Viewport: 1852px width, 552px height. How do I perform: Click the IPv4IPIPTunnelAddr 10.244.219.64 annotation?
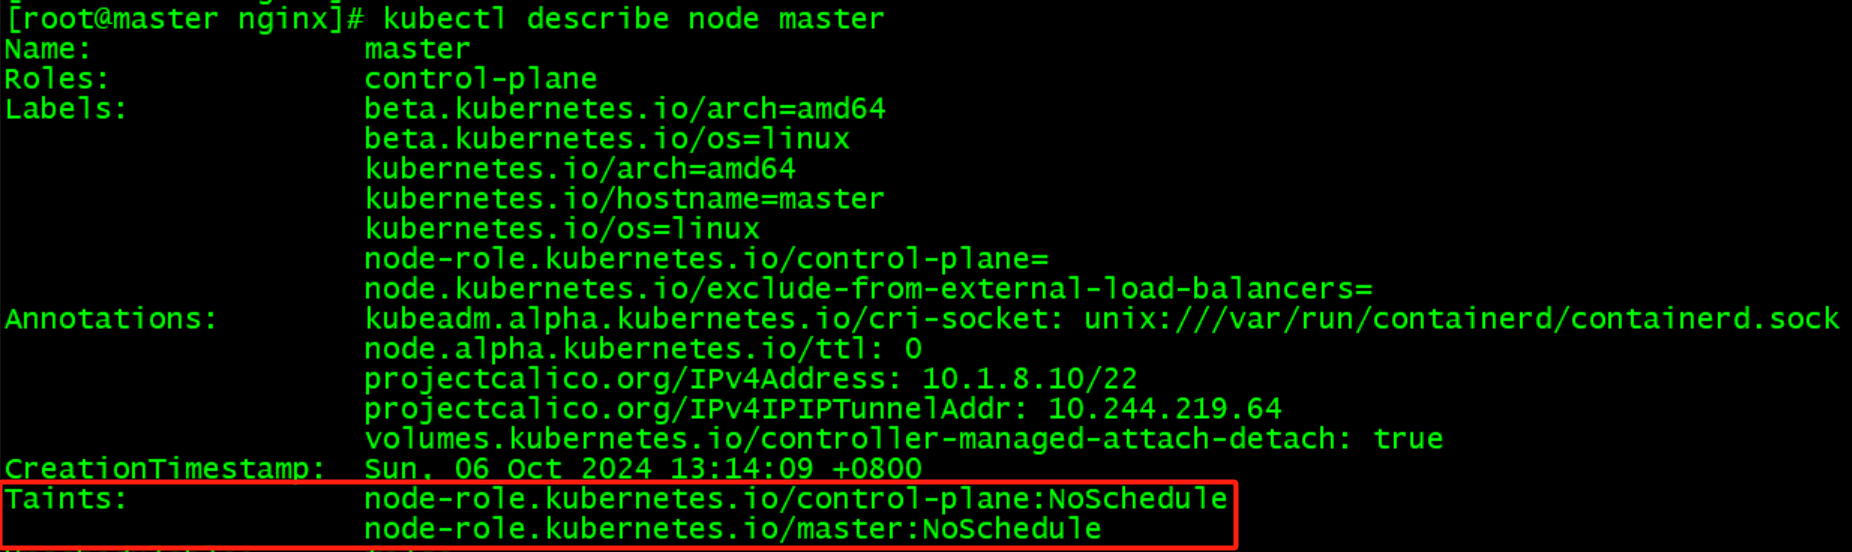(822, 409)
